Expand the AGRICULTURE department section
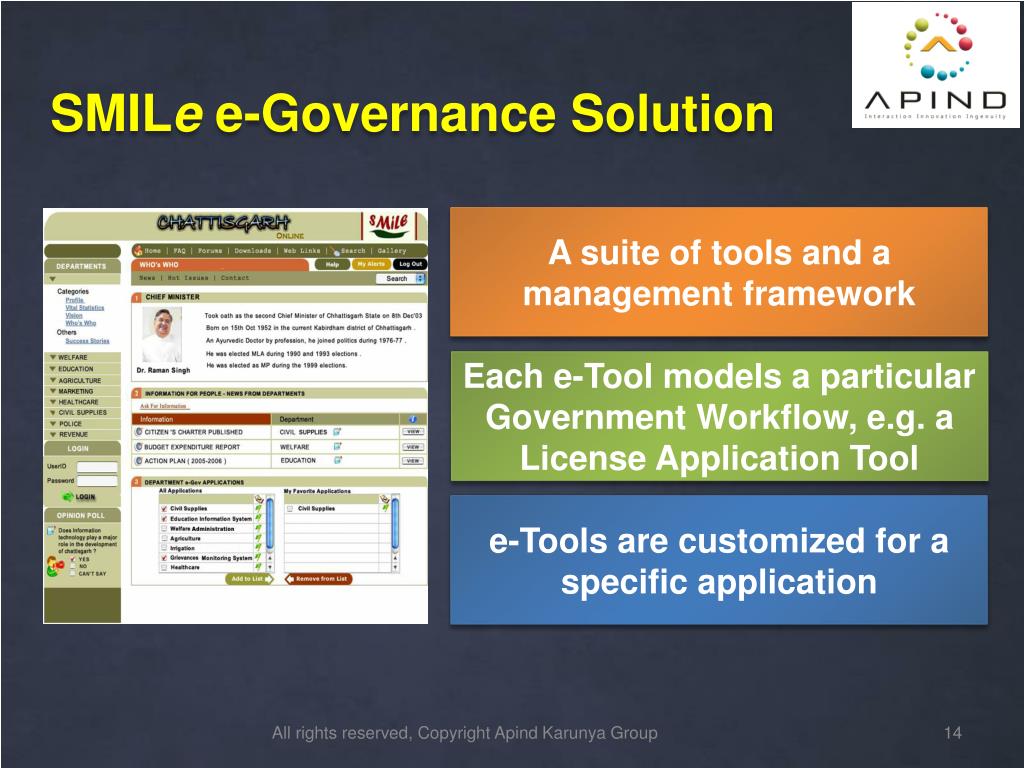This screenshot has height=768, width=1024. pyautogui.click(x=83, y=380)
